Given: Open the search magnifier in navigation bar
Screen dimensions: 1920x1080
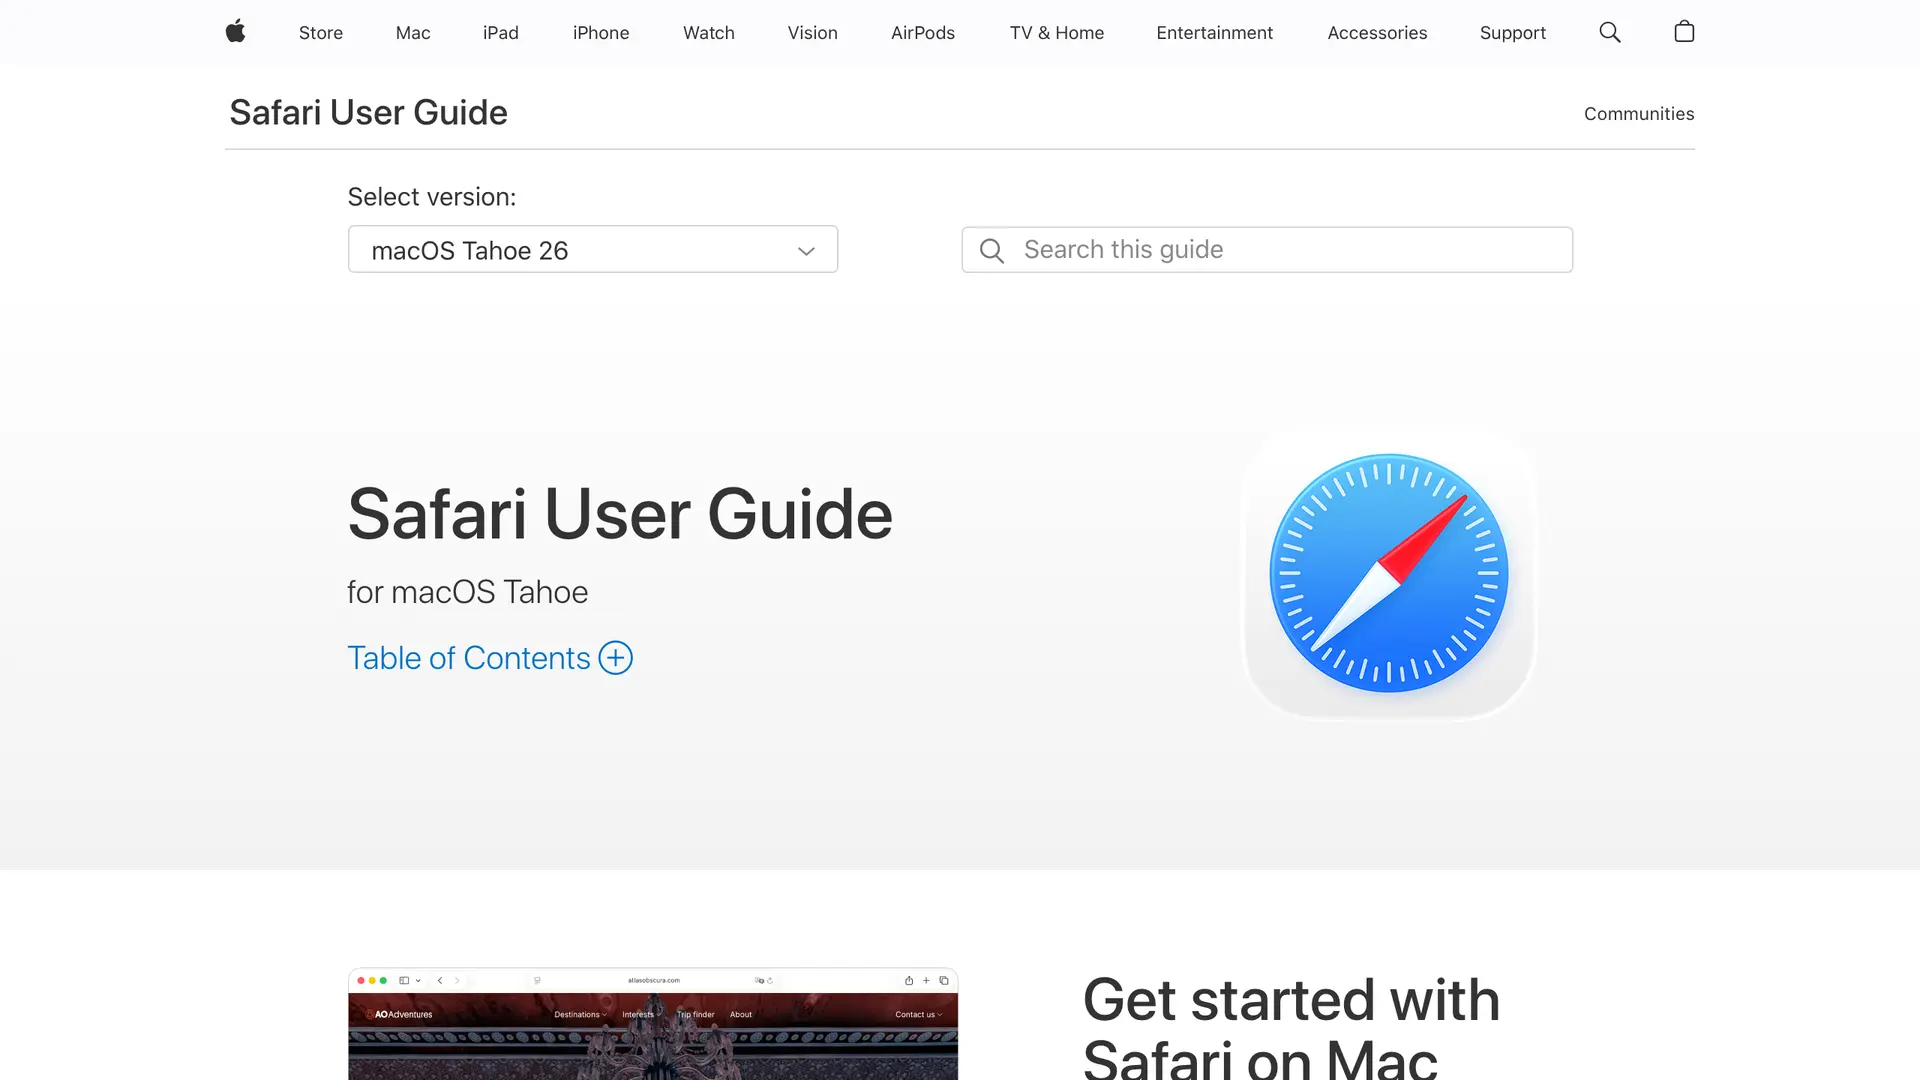Looking at the screenshot, I should pyautogui.click(x=1610, y=32).
